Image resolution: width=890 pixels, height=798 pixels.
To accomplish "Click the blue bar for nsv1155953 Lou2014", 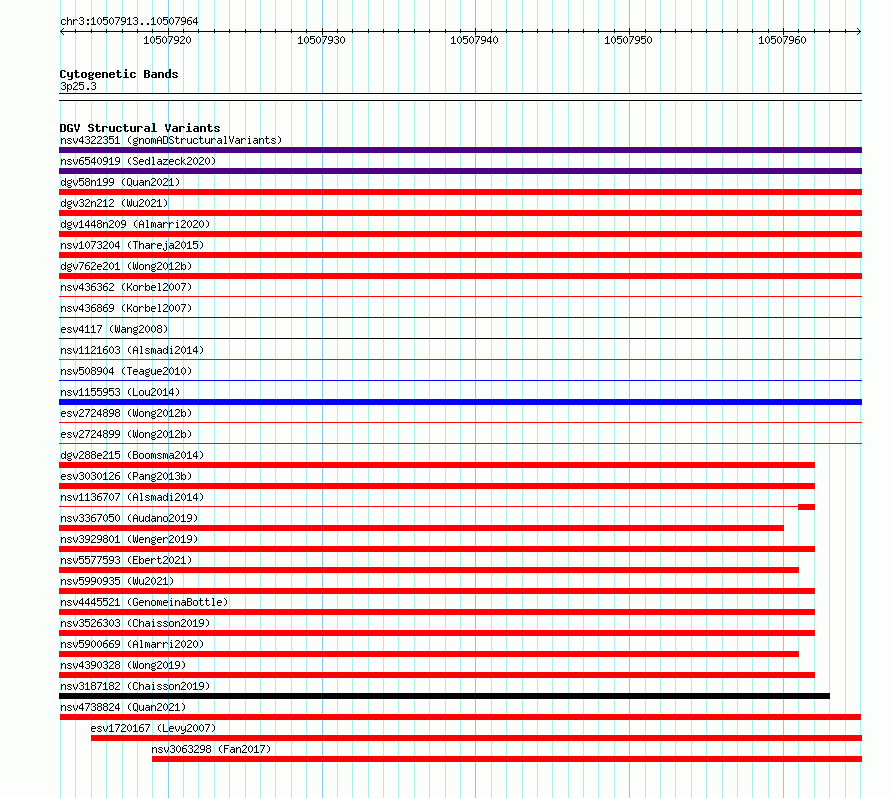I will coord(460,402).
